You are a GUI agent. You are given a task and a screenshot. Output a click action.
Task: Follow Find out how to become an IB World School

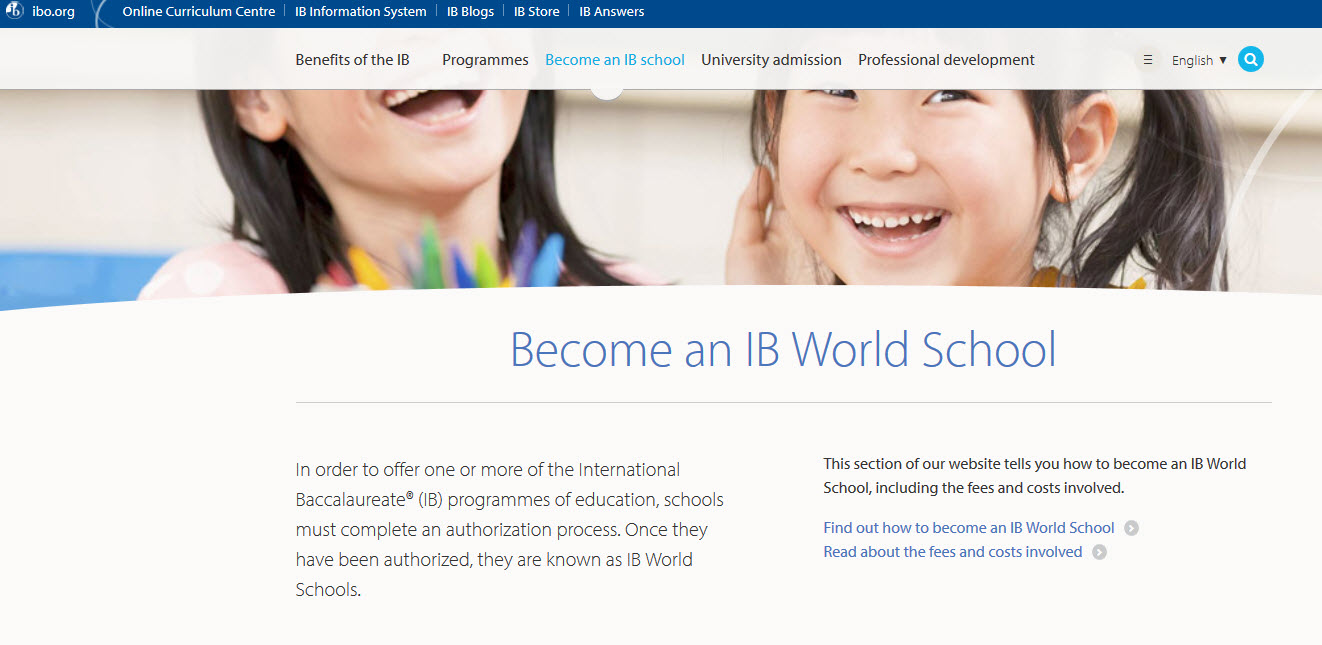969,528
